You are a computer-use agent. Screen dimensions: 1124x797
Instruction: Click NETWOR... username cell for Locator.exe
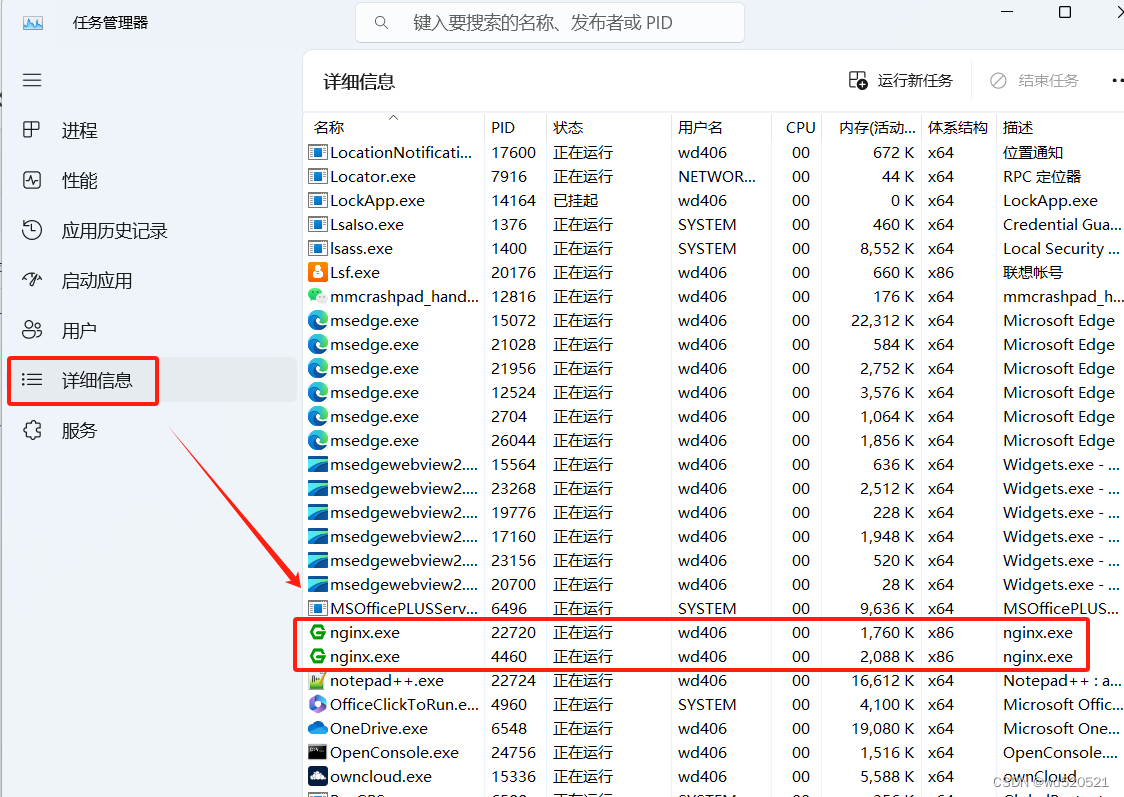pyautogui.click(x=717, y=176)
